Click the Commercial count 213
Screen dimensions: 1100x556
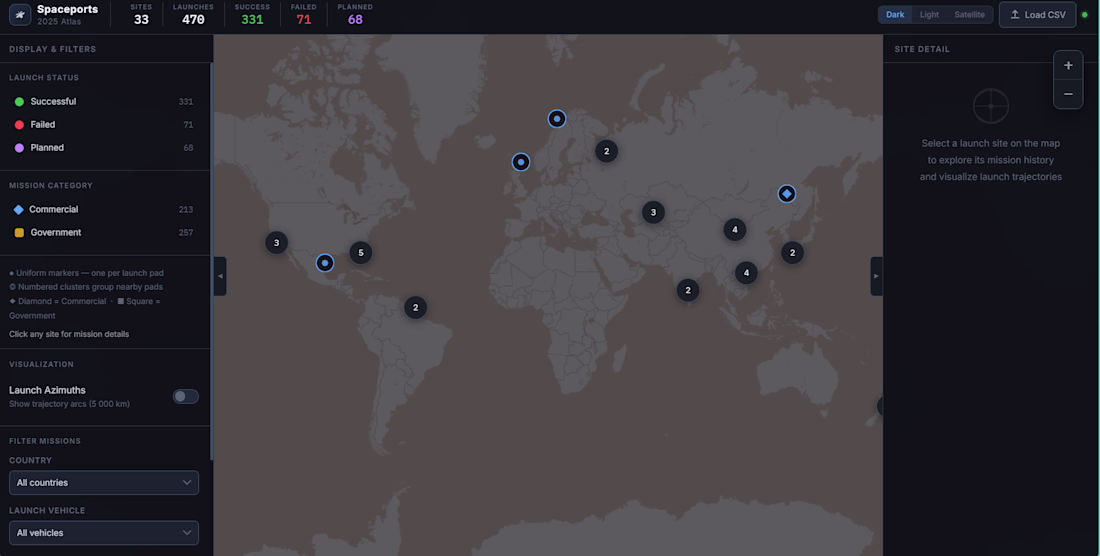186,210
